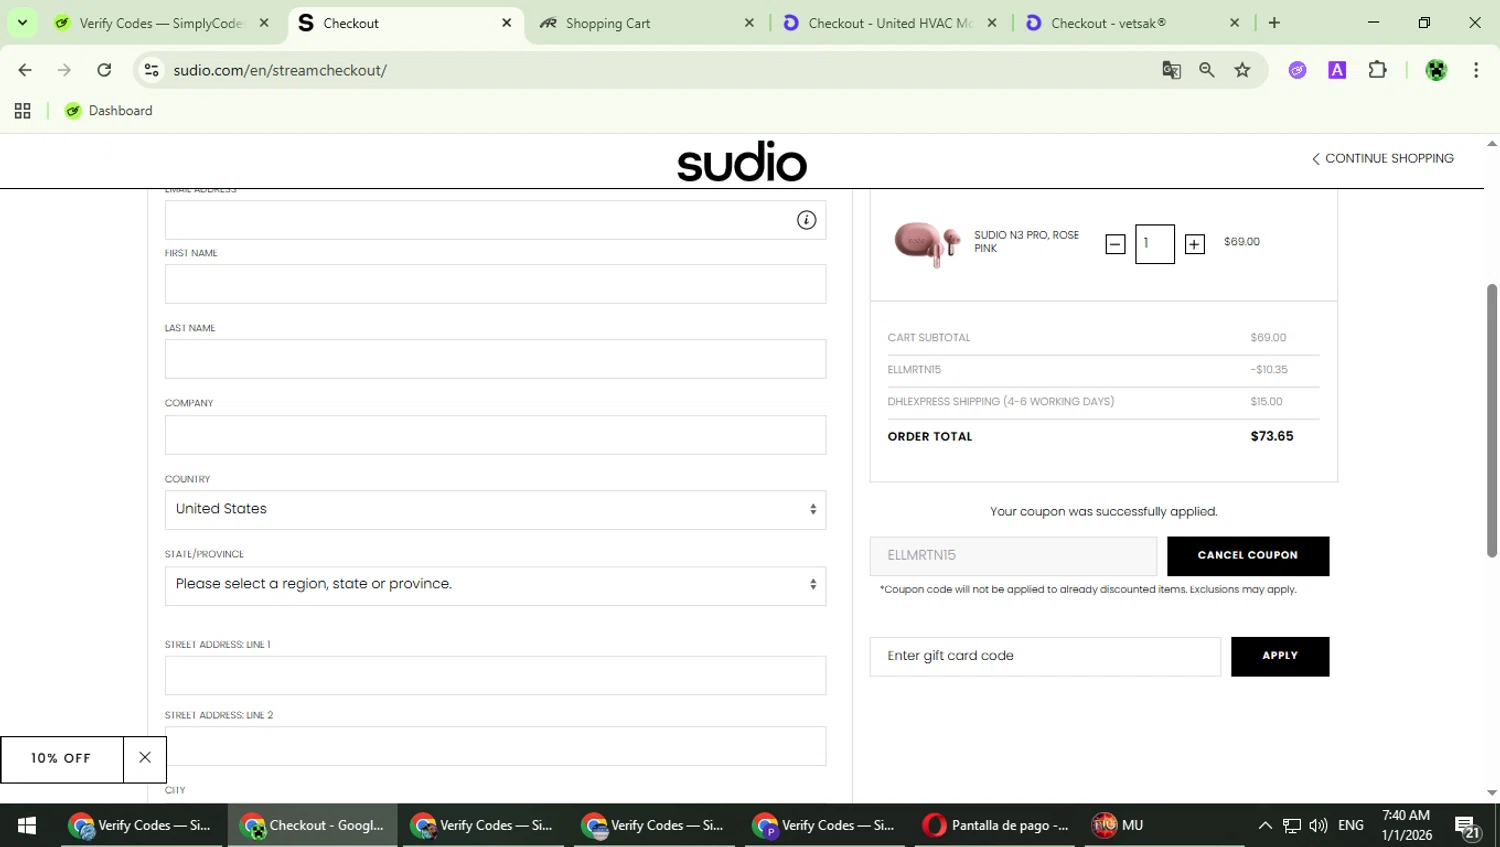Open Chrome three-dot menu
The width and height of the screenshot is (1500, 847).
coord(1476,70)
